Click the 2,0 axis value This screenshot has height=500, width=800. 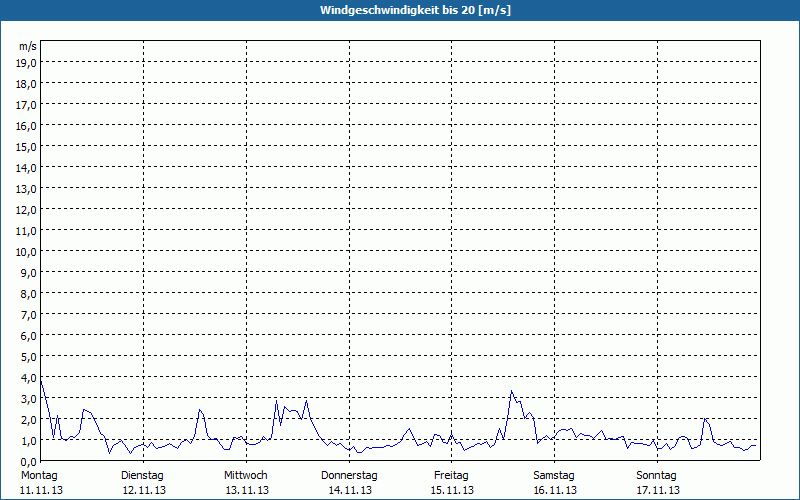pyautogui.click(x=28, y=420)
